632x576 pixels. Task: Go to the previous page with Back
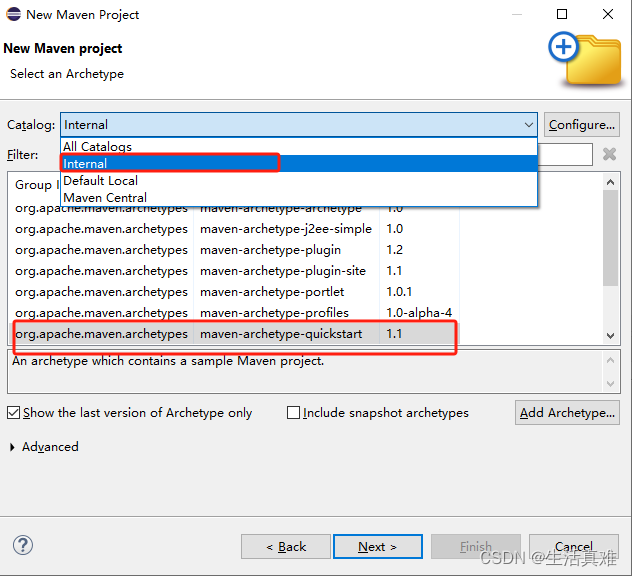286,547
